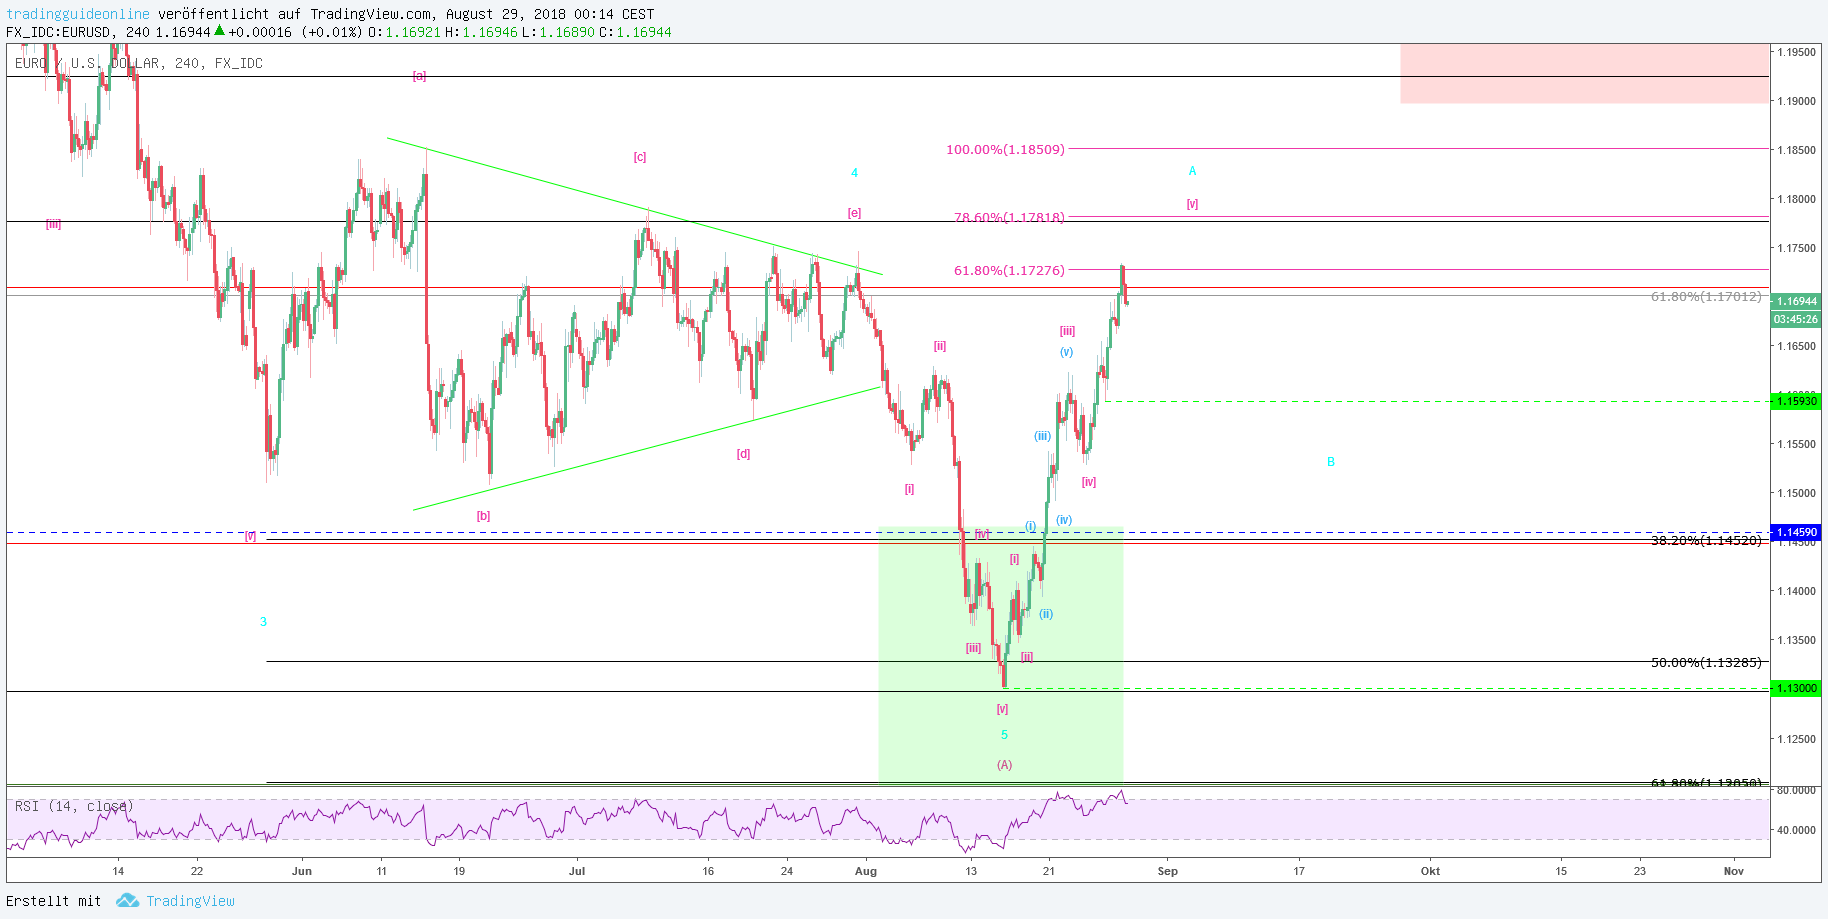
Task: Select the blue (v) sub-wave label
Action: point(1066,352)
